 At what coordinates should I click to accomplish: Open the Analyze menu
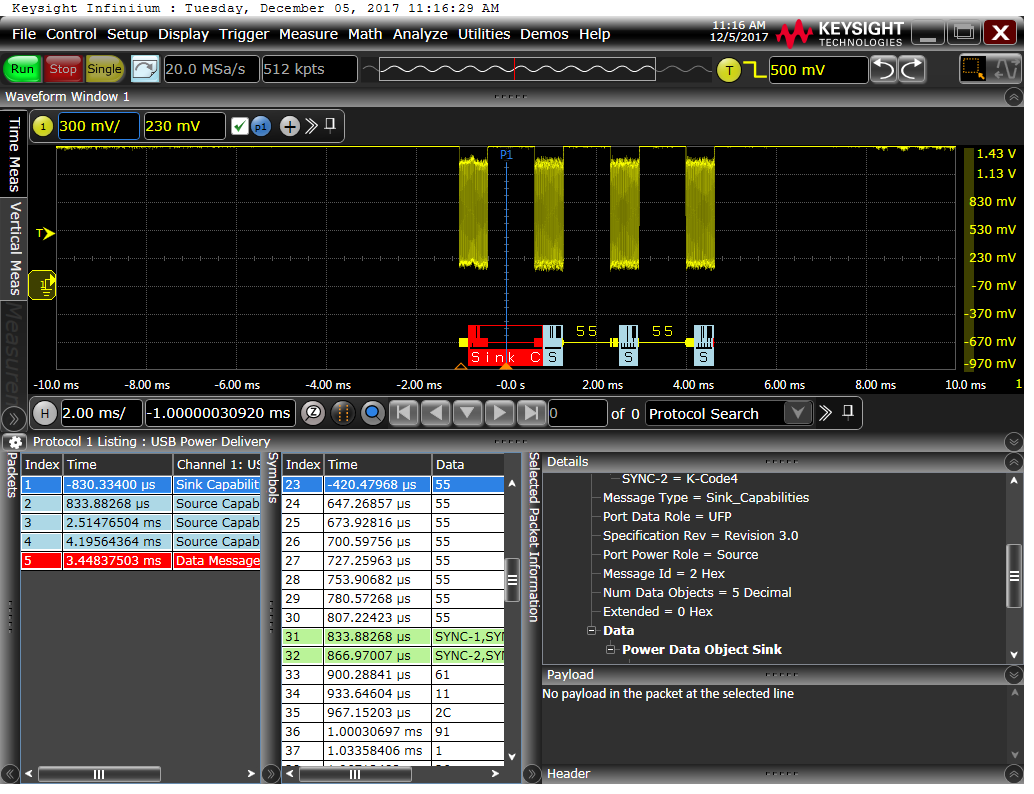click(420, 34)
